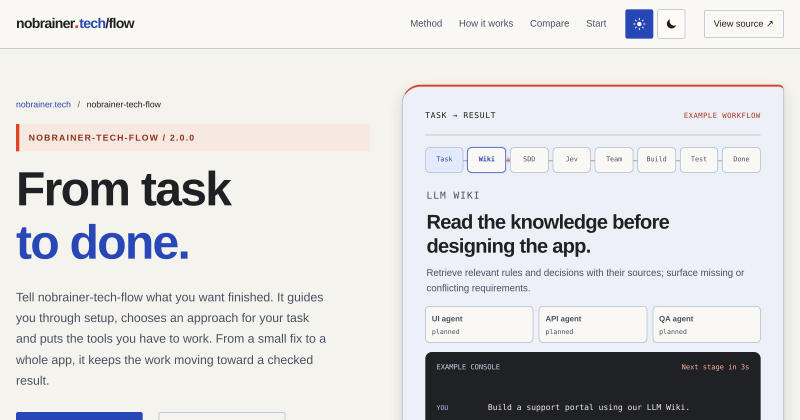Screen dimensions: 800x420
Task: Select the Wiki workflow stage
Action: point(486,160)
